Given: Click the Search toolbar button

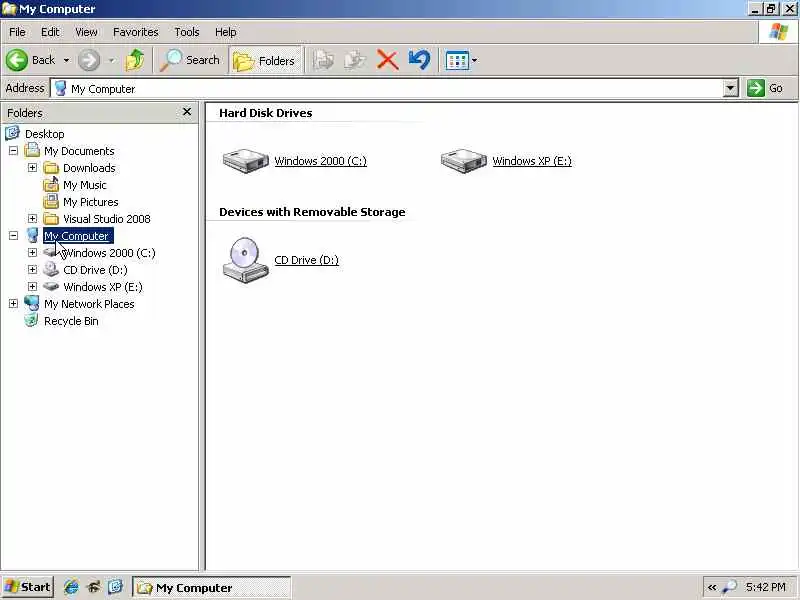Looking at the screenshot, I should (189, 60).
